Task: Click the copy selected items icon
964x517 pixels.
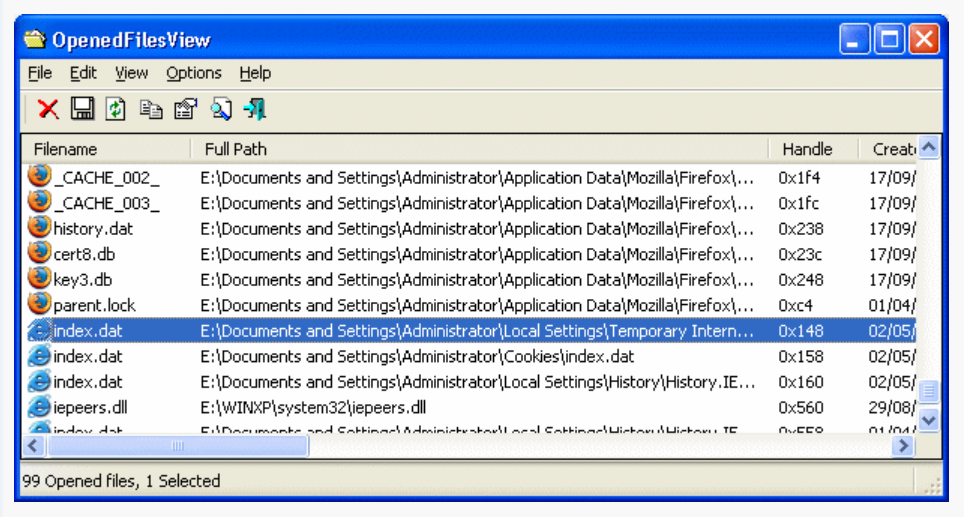Action: click(151, 109)
